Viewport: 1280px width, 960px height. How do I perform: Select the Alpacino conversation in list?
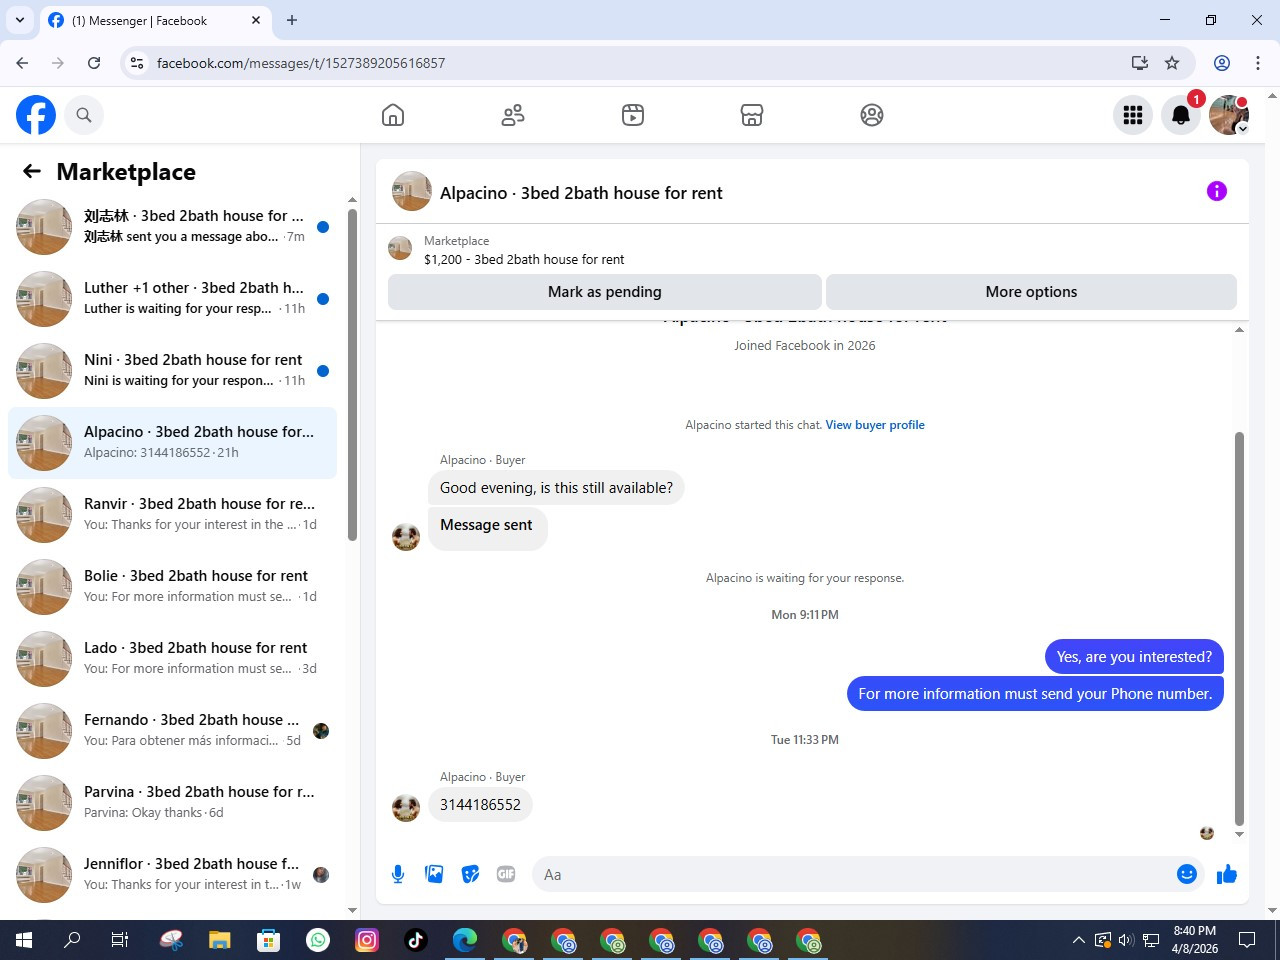(x=172, y=443)
